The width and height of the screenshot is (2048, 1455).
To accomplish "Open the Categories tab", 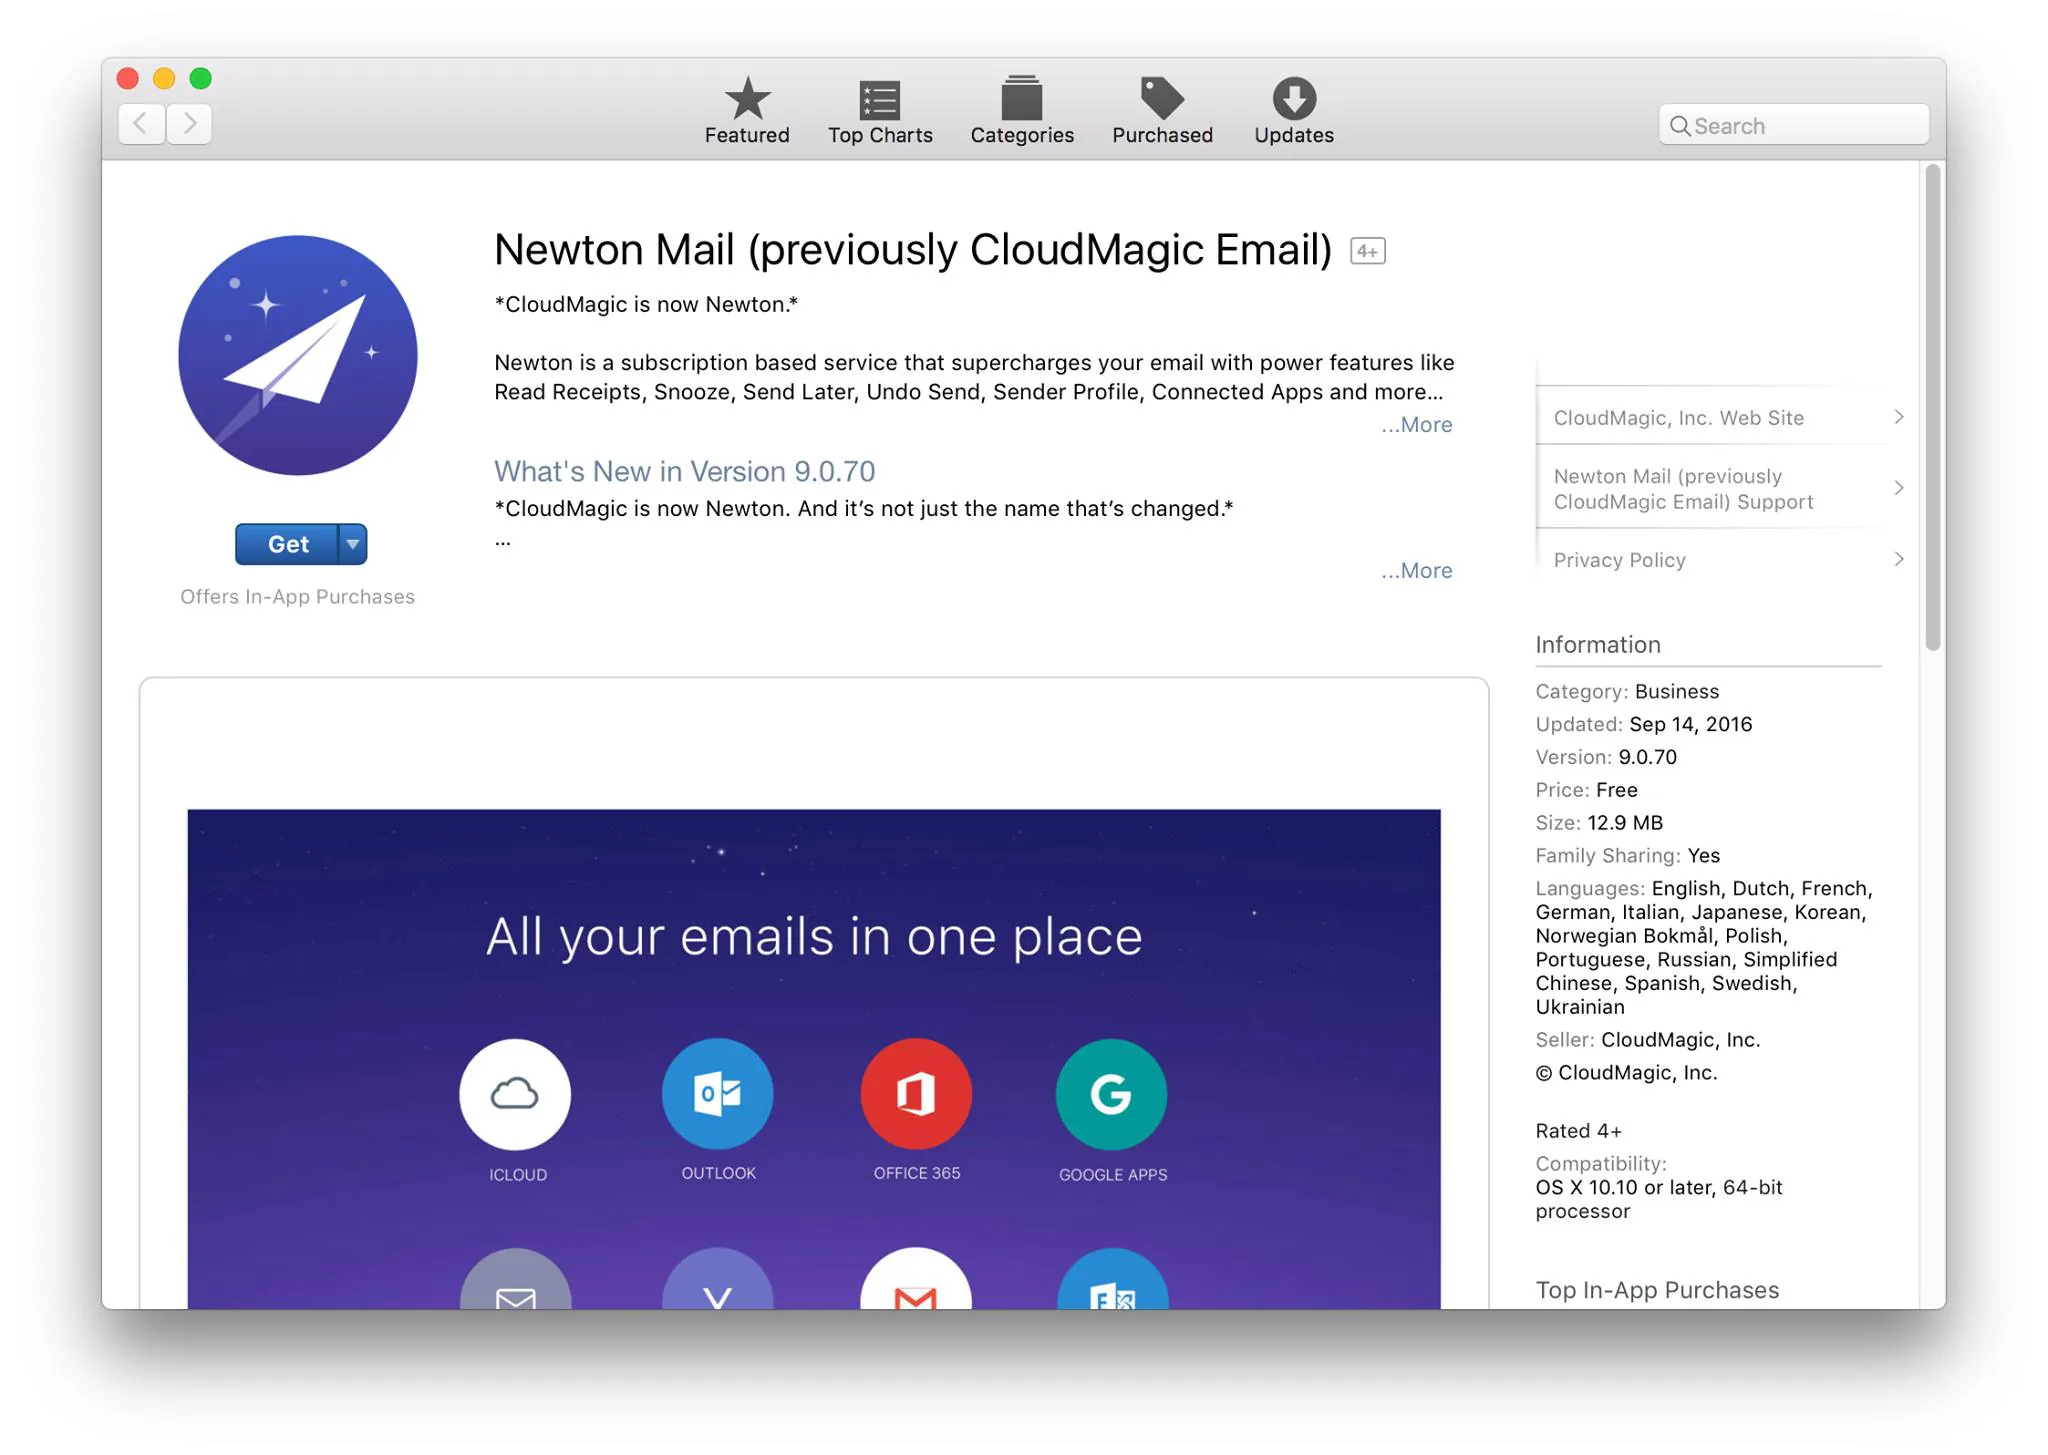I will 1022,110.
